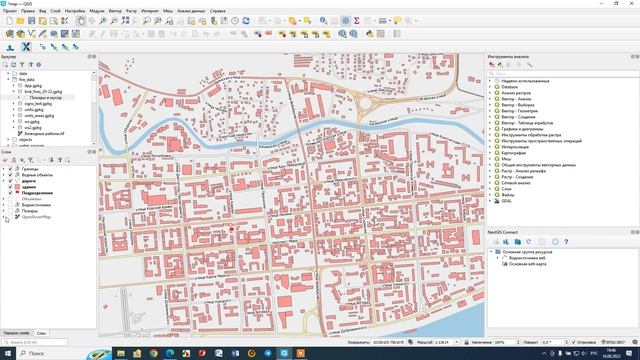Open a project via the folder icon

click(20, 21)
